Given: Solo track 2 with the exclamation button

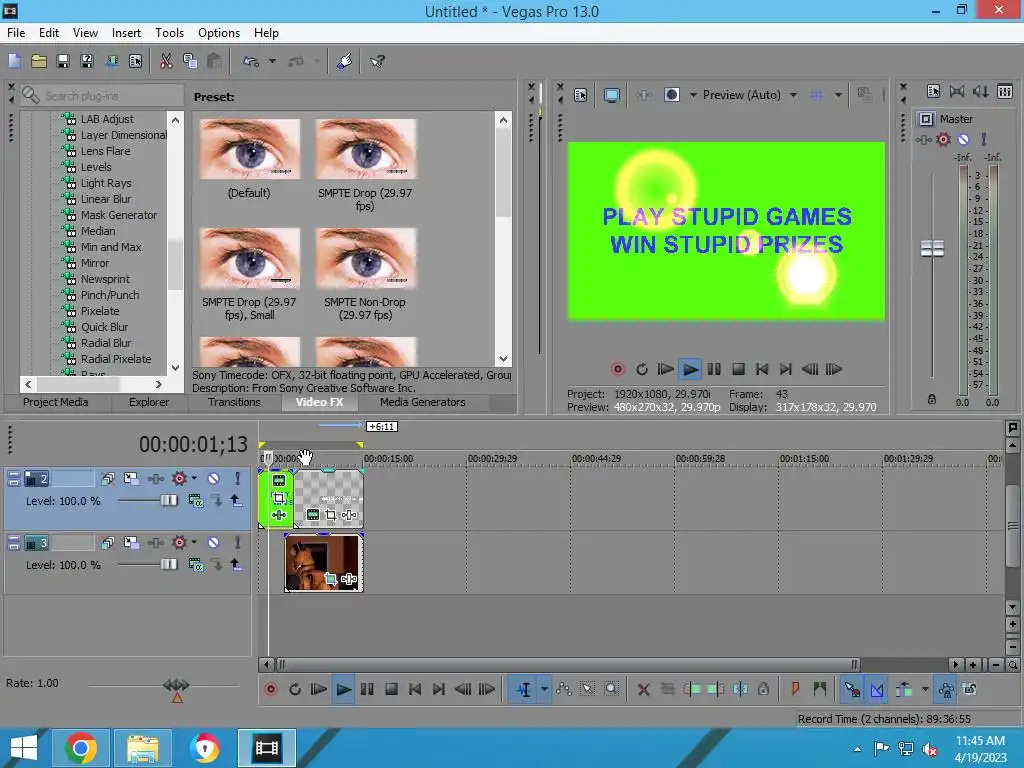Looking at the screenshot, I should pyautogui.click(x=238, y=479).
